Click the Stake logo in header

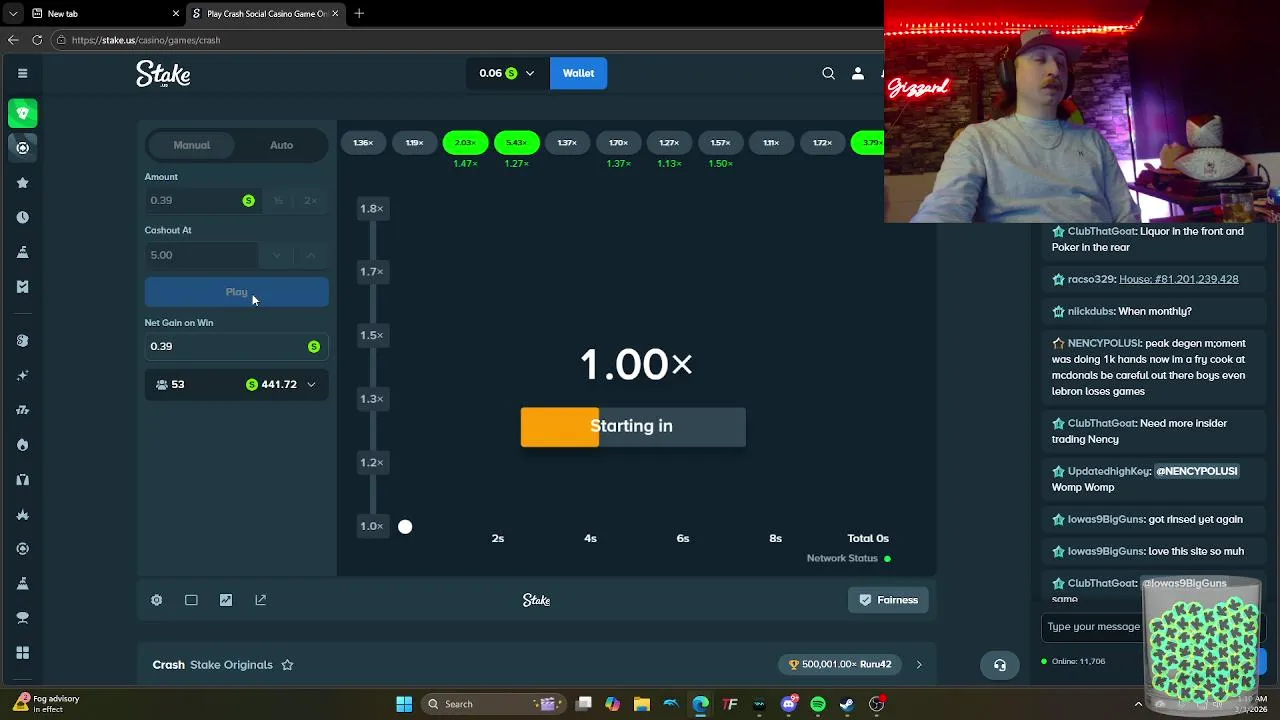click(x=163, y=74)
